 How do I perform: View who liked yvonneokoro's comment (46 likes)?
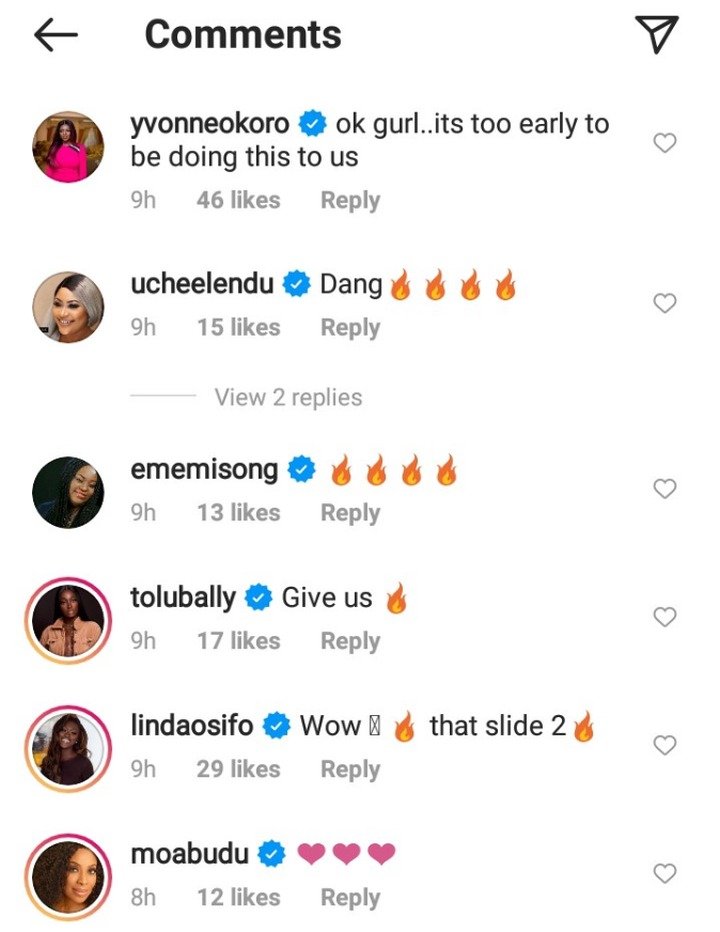[x=238, y=200]
